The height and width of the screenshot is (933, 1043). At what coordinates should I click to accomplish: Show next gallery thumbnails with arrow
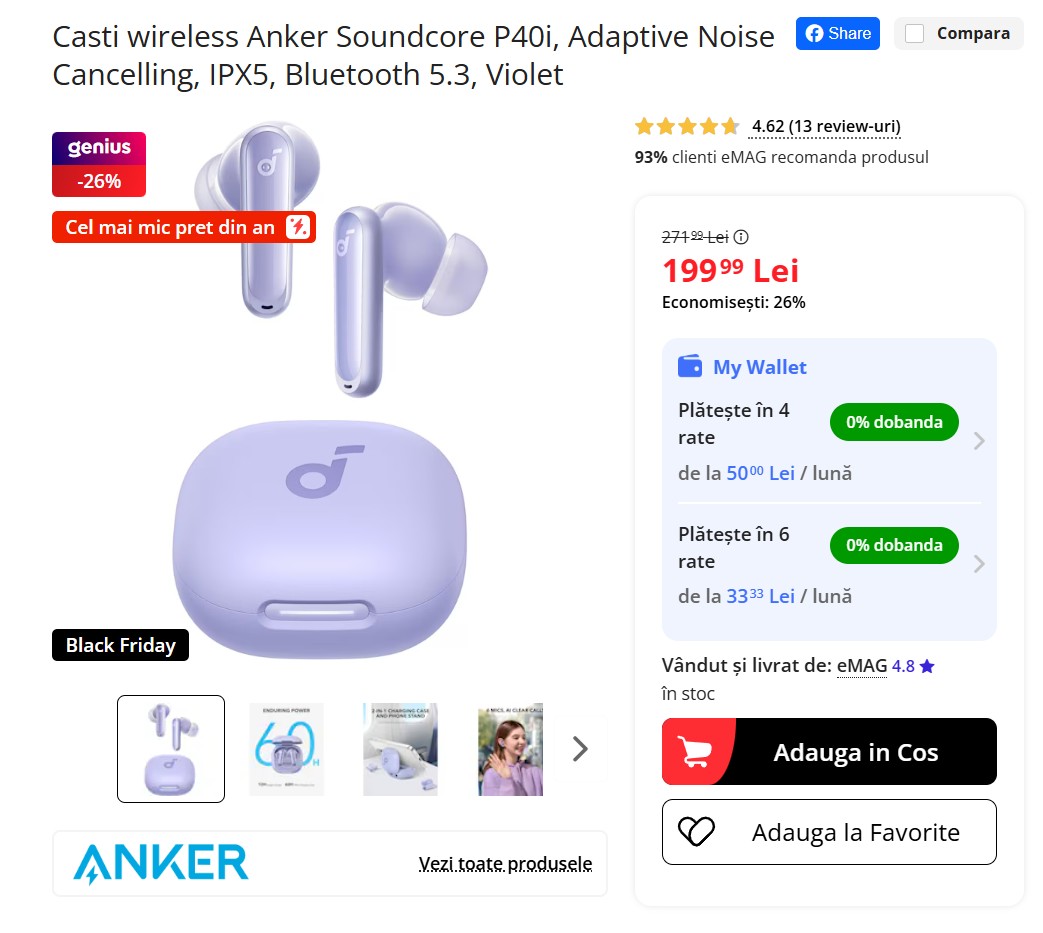point(580,749)
